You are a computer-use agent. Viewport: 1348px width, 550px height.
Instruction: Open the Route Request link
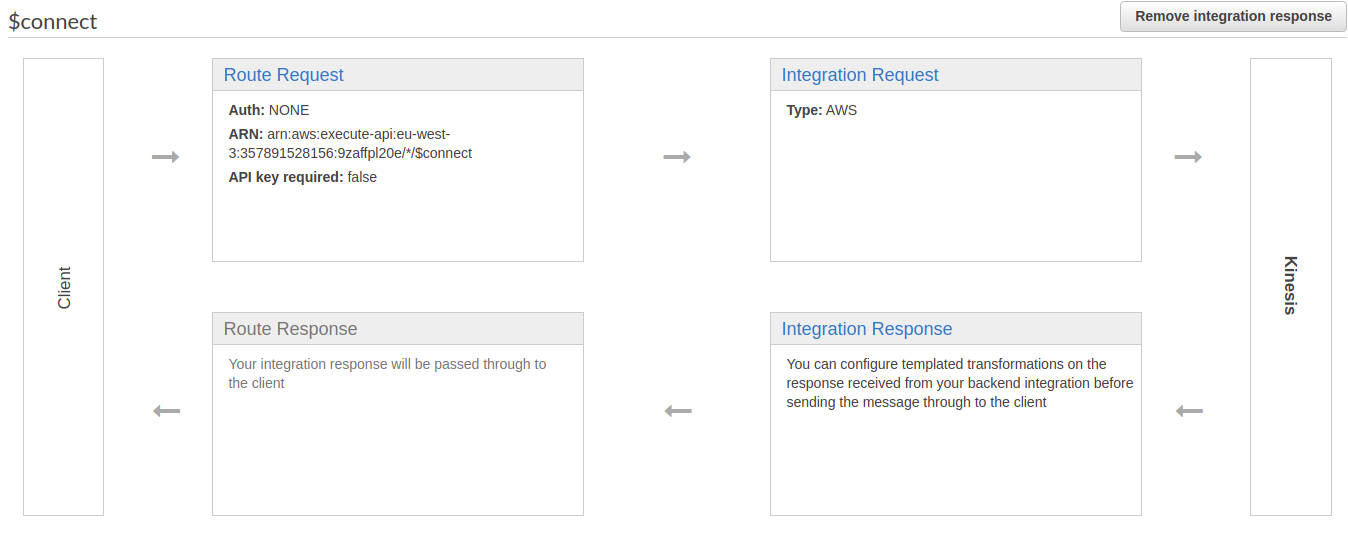(x=283, y=75)
